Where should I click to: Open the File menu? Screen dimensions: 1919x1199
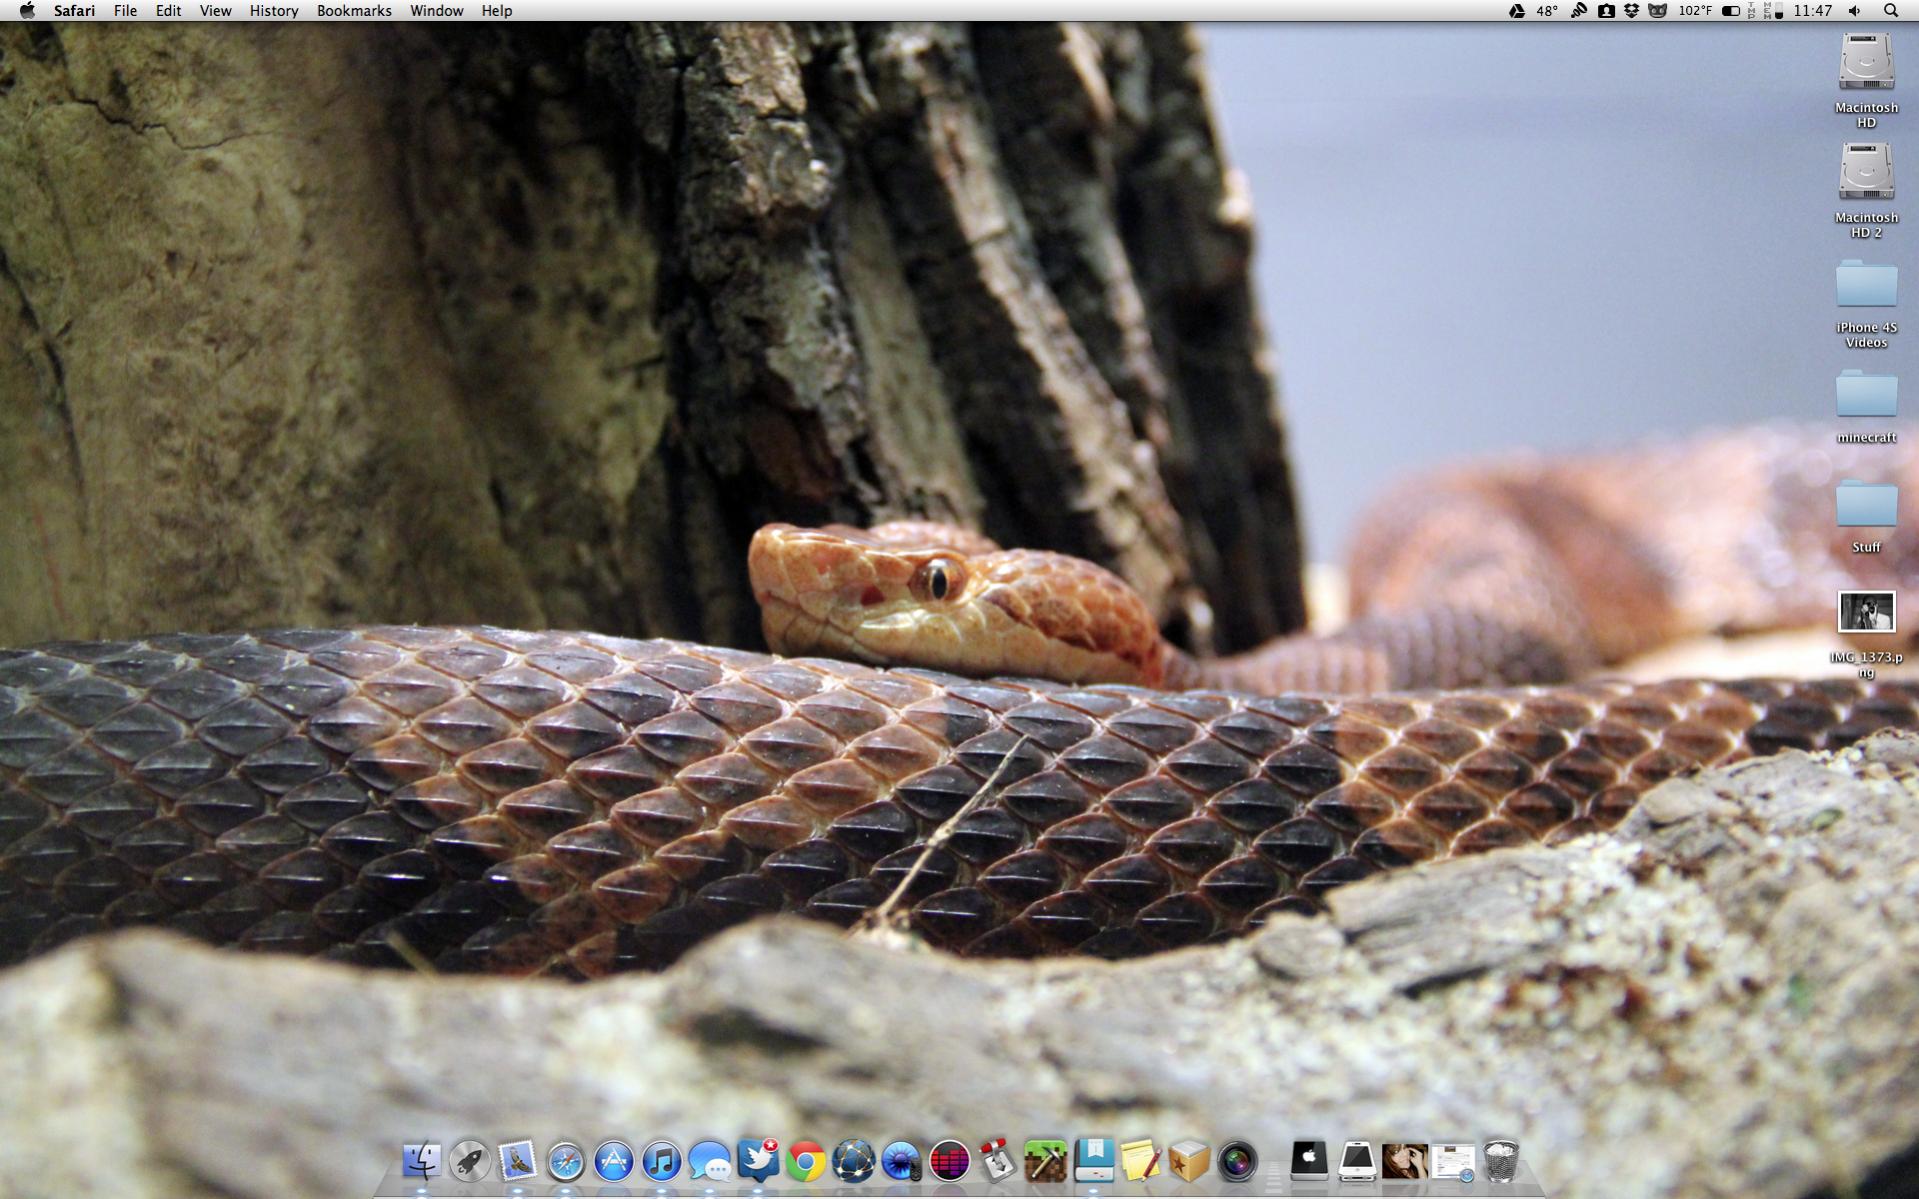125,11
